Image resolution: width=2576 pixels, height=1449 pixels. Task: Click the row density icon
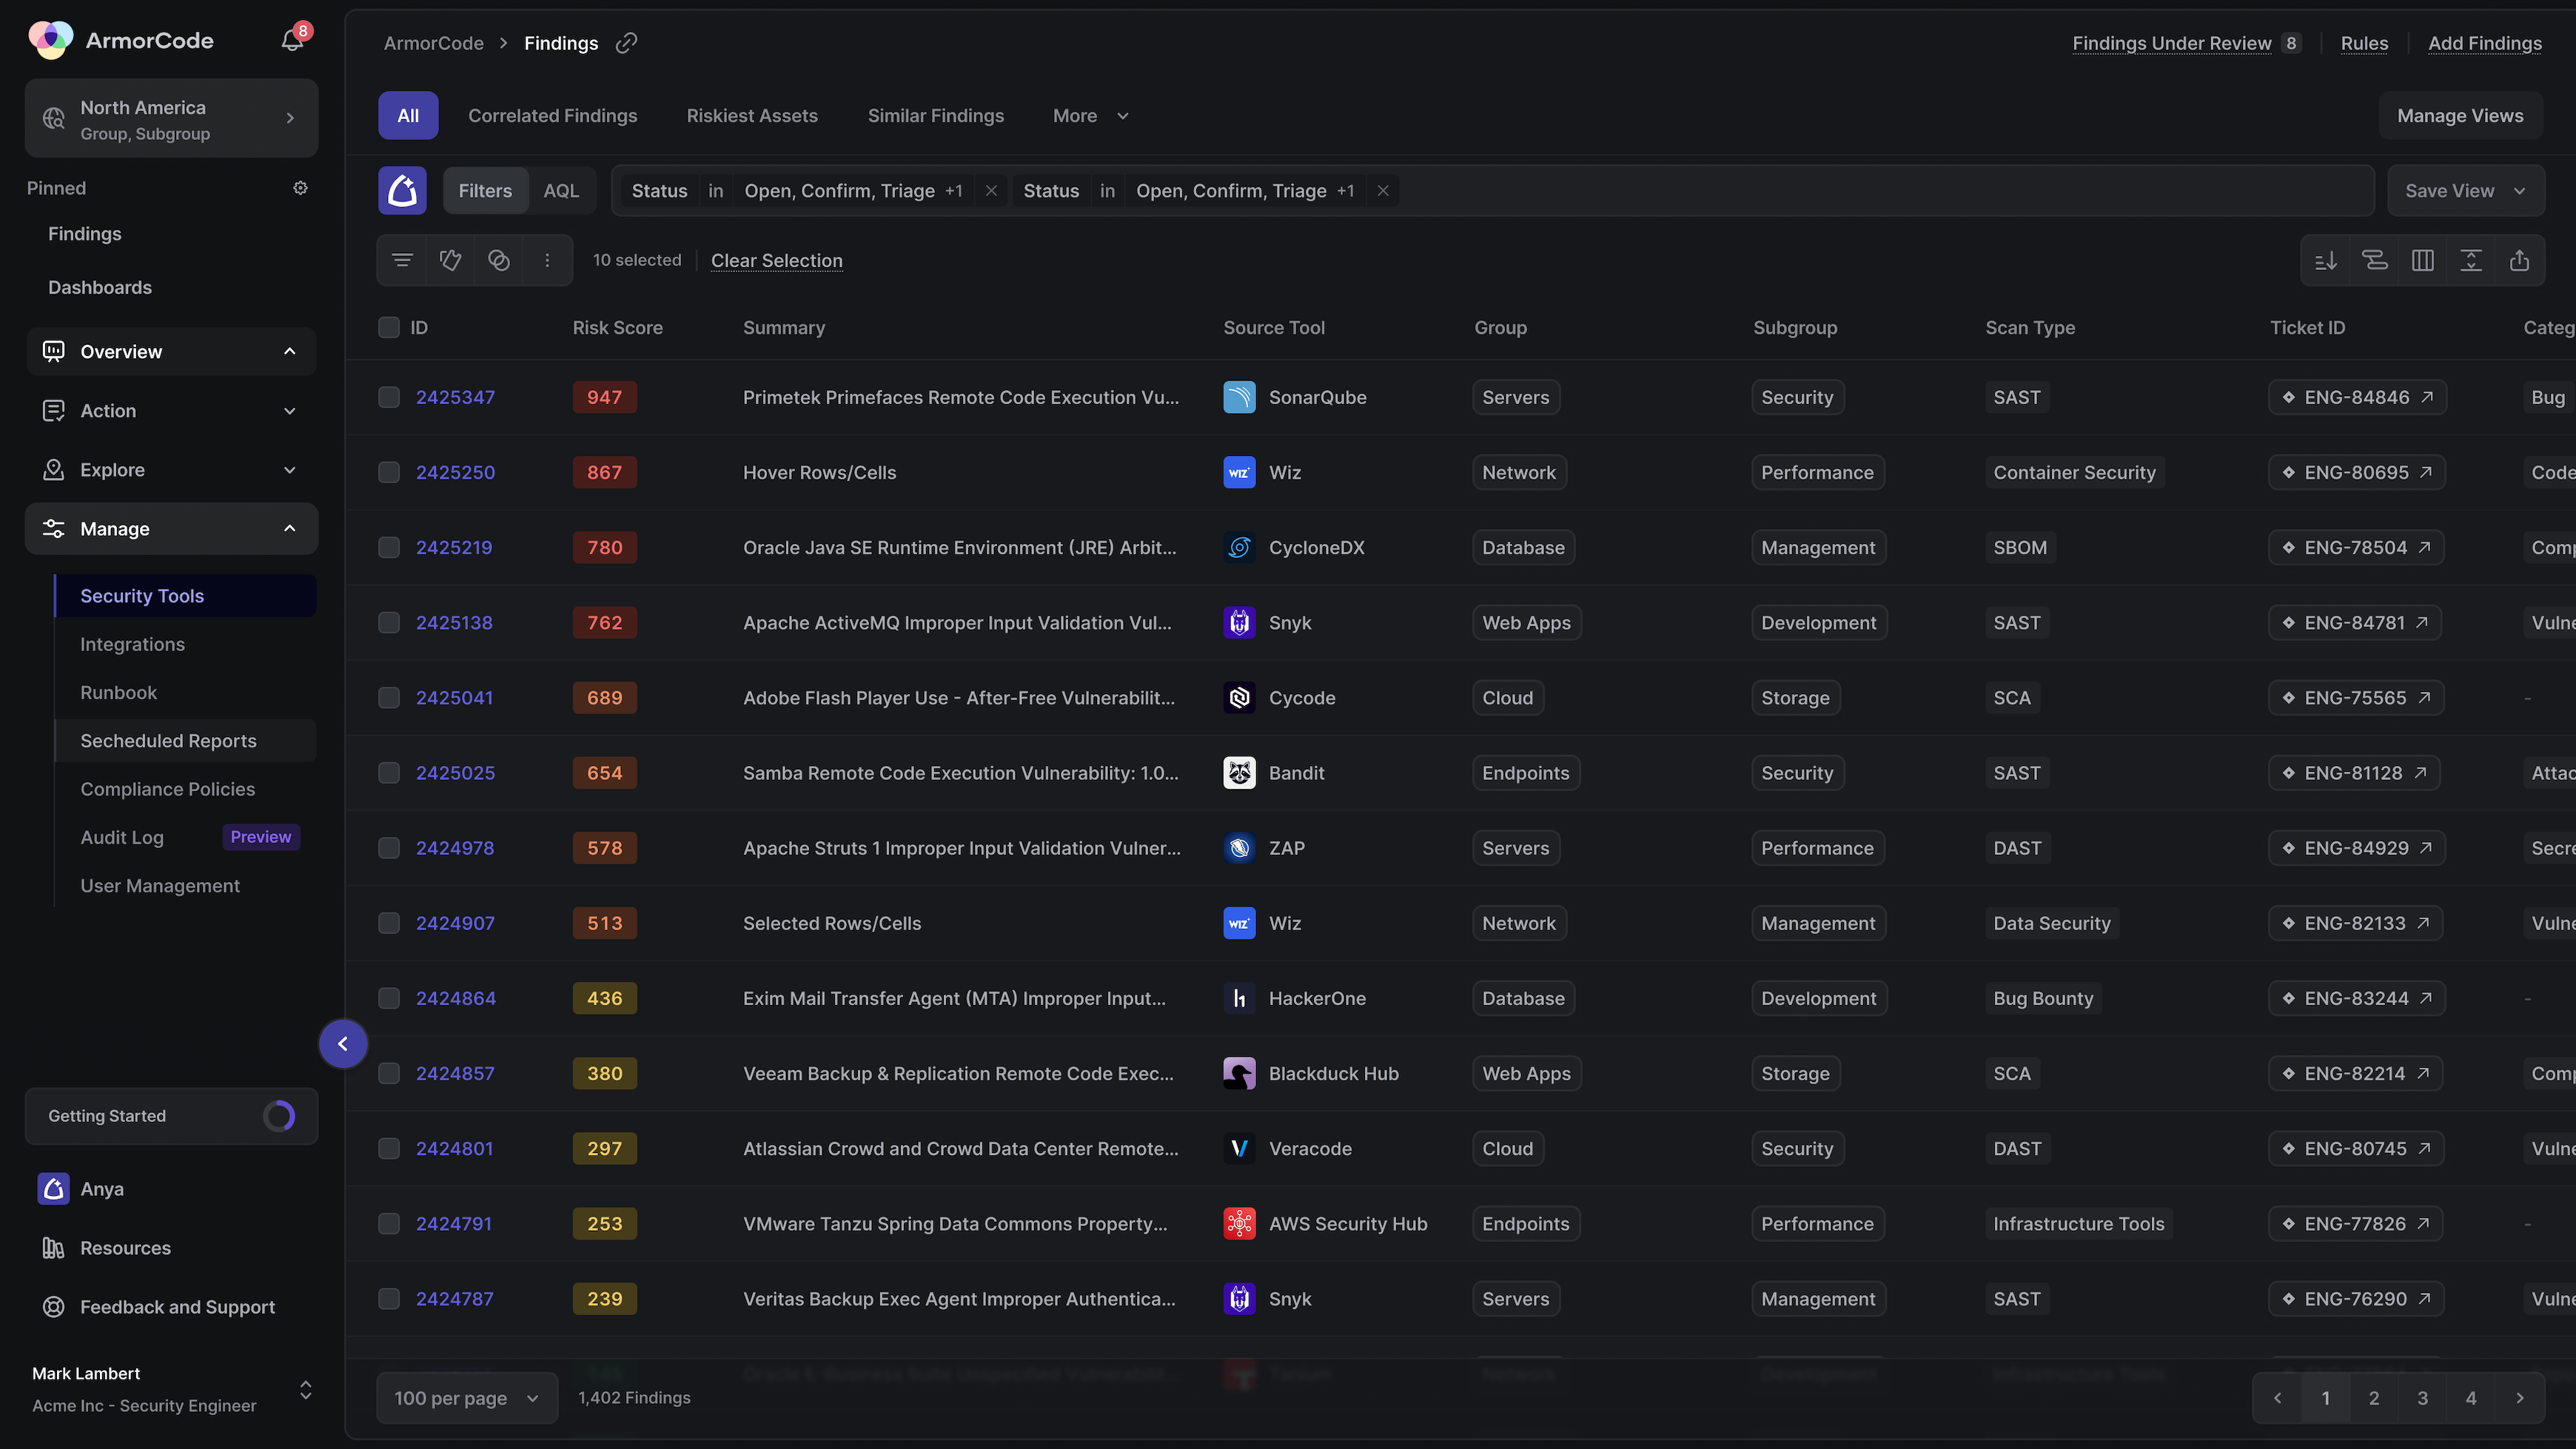(2471, 260)
